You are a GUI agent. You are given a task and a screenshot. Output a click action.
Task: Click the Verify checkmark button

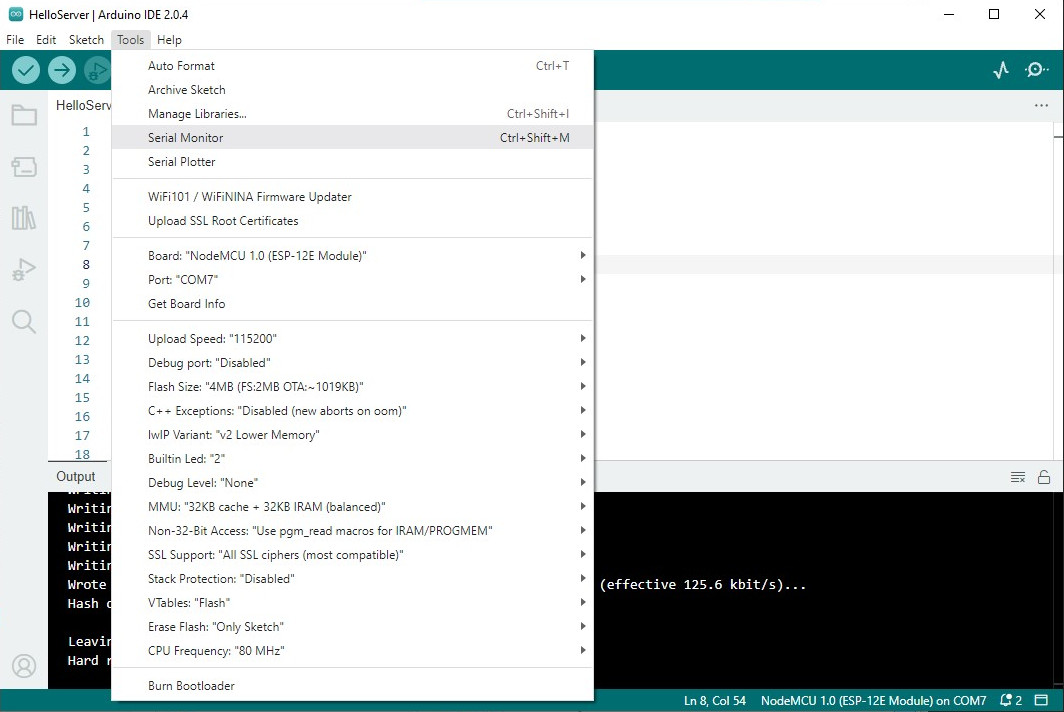coord(26,70)
